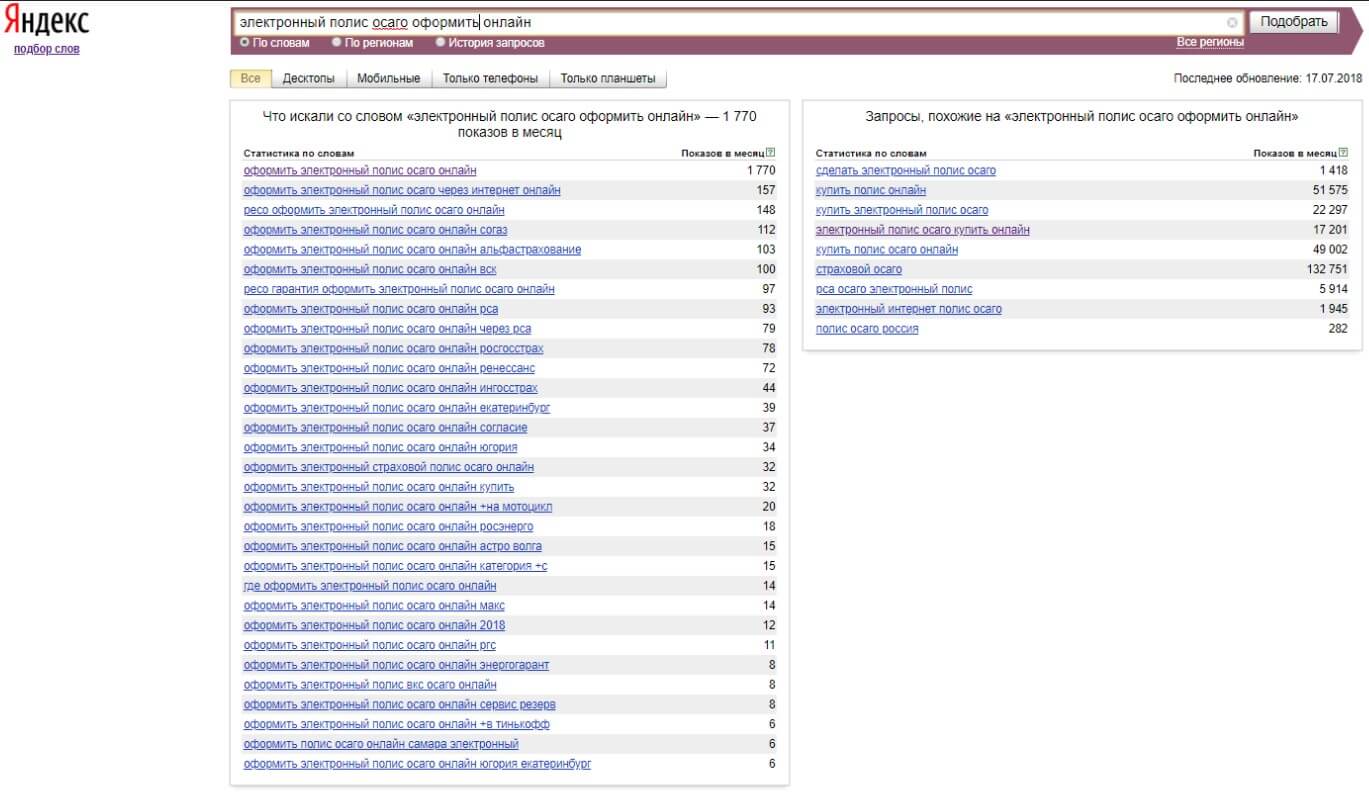Click the 51 575 impressions value
The width and height of the screenshot is (1369, 793).
1330,190
